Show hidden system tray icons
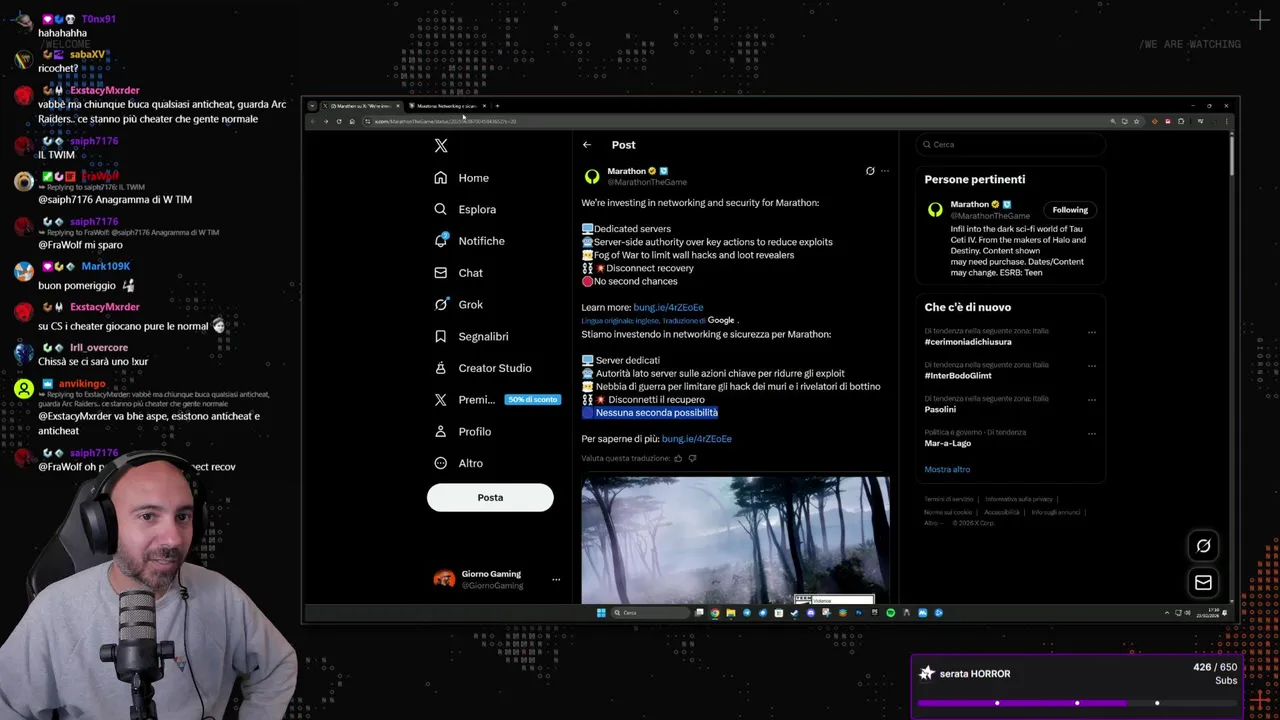This screenshot has width=1280, height=720. click(x=1167, y=613)
